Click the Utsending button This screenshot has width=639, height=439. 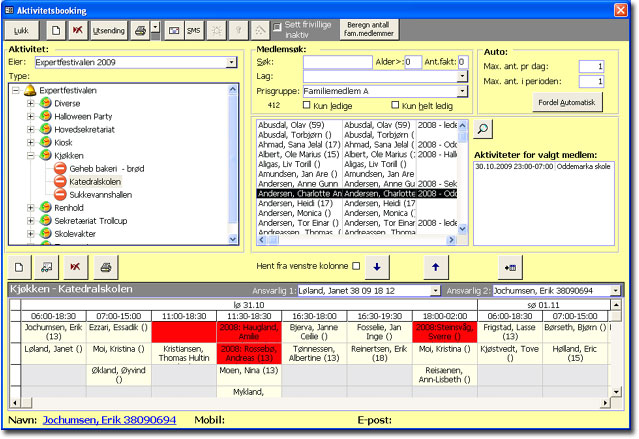click(x=108, y=31)
